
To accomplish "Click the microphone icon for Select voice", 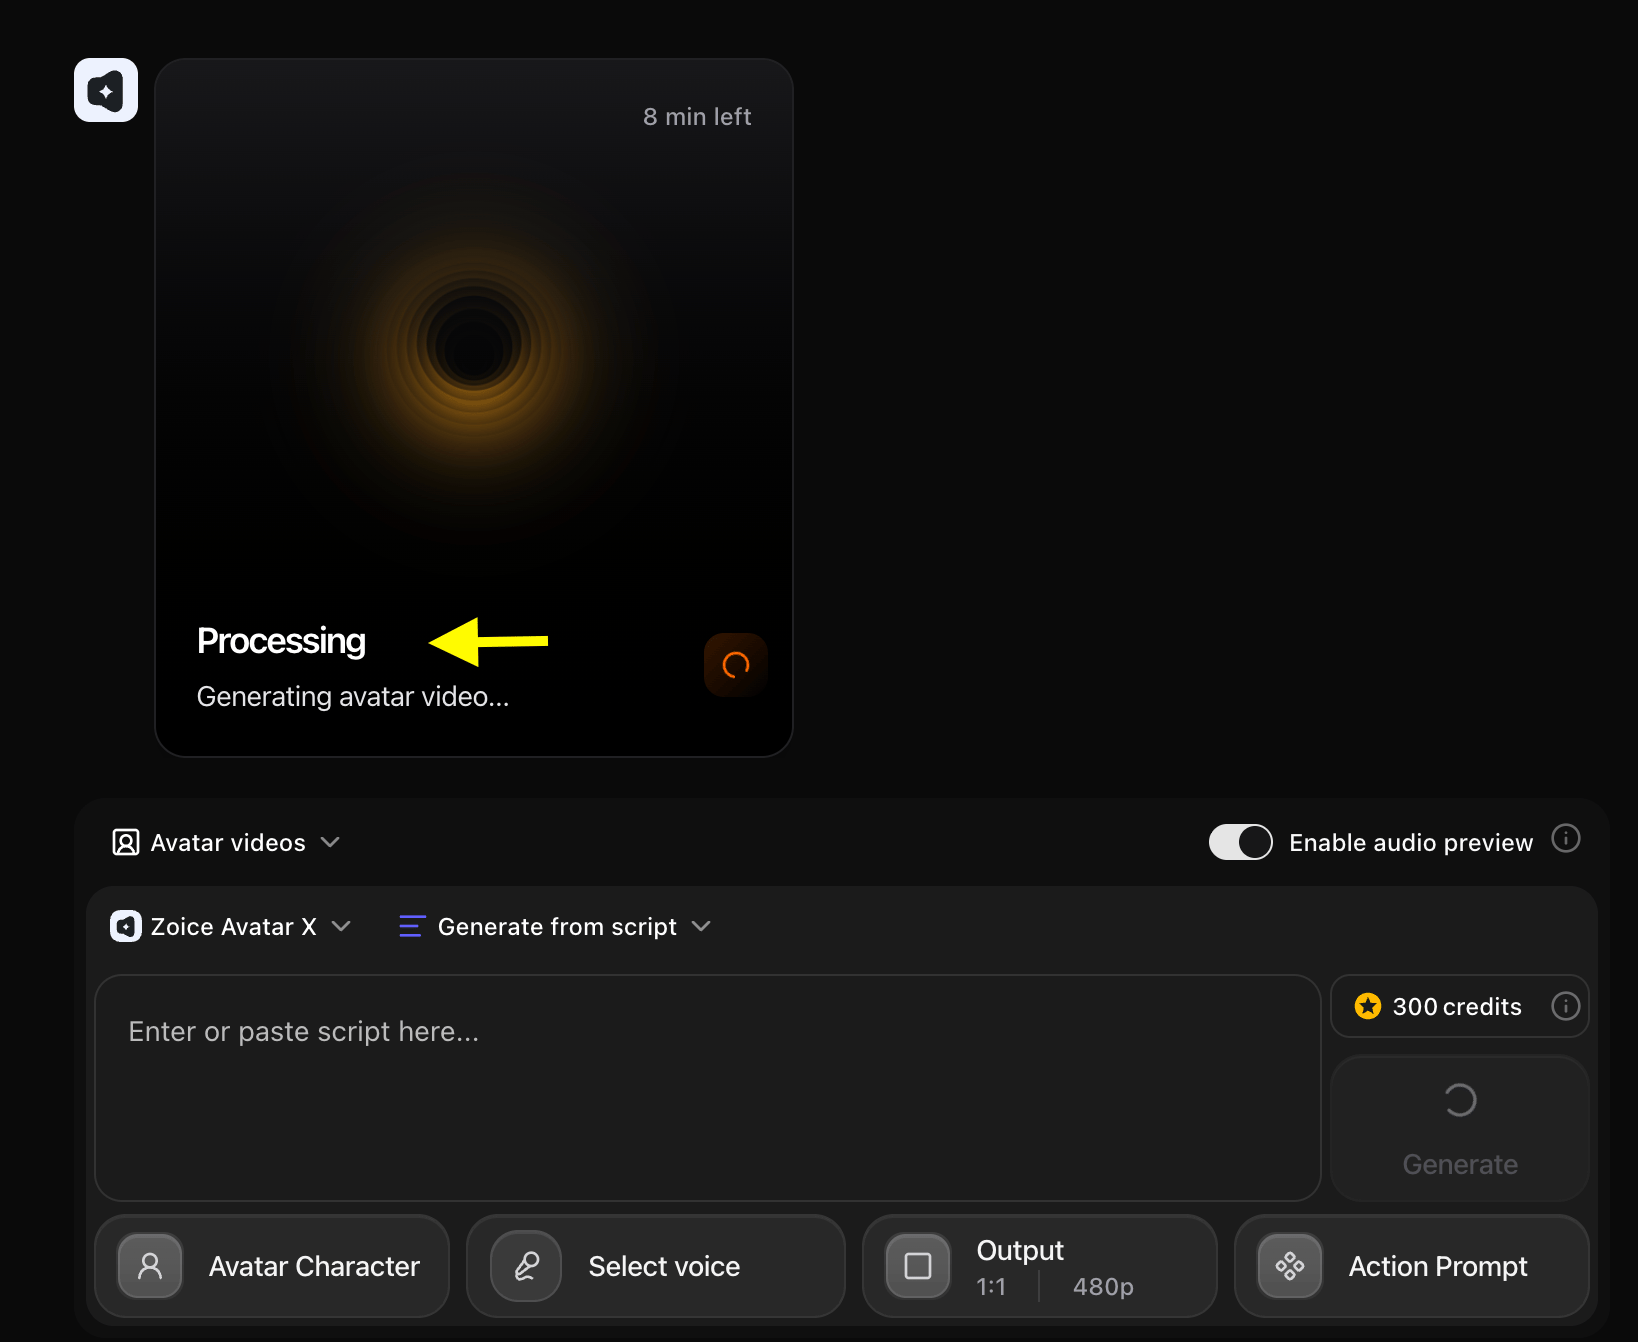I will point(526,1266).
